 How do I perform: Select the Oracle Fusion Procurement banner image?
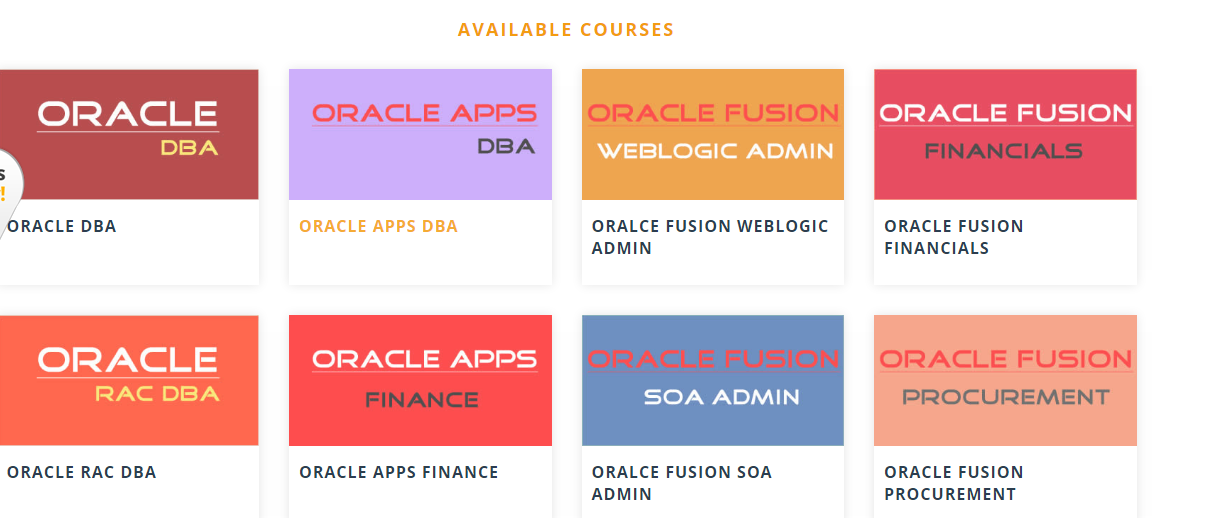[x=1005, y=380]
